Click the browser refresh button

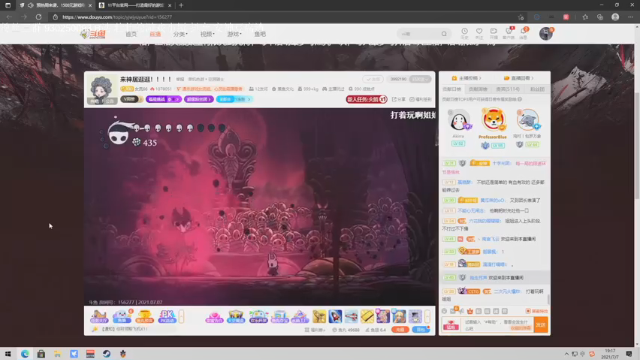click(38, 17)
